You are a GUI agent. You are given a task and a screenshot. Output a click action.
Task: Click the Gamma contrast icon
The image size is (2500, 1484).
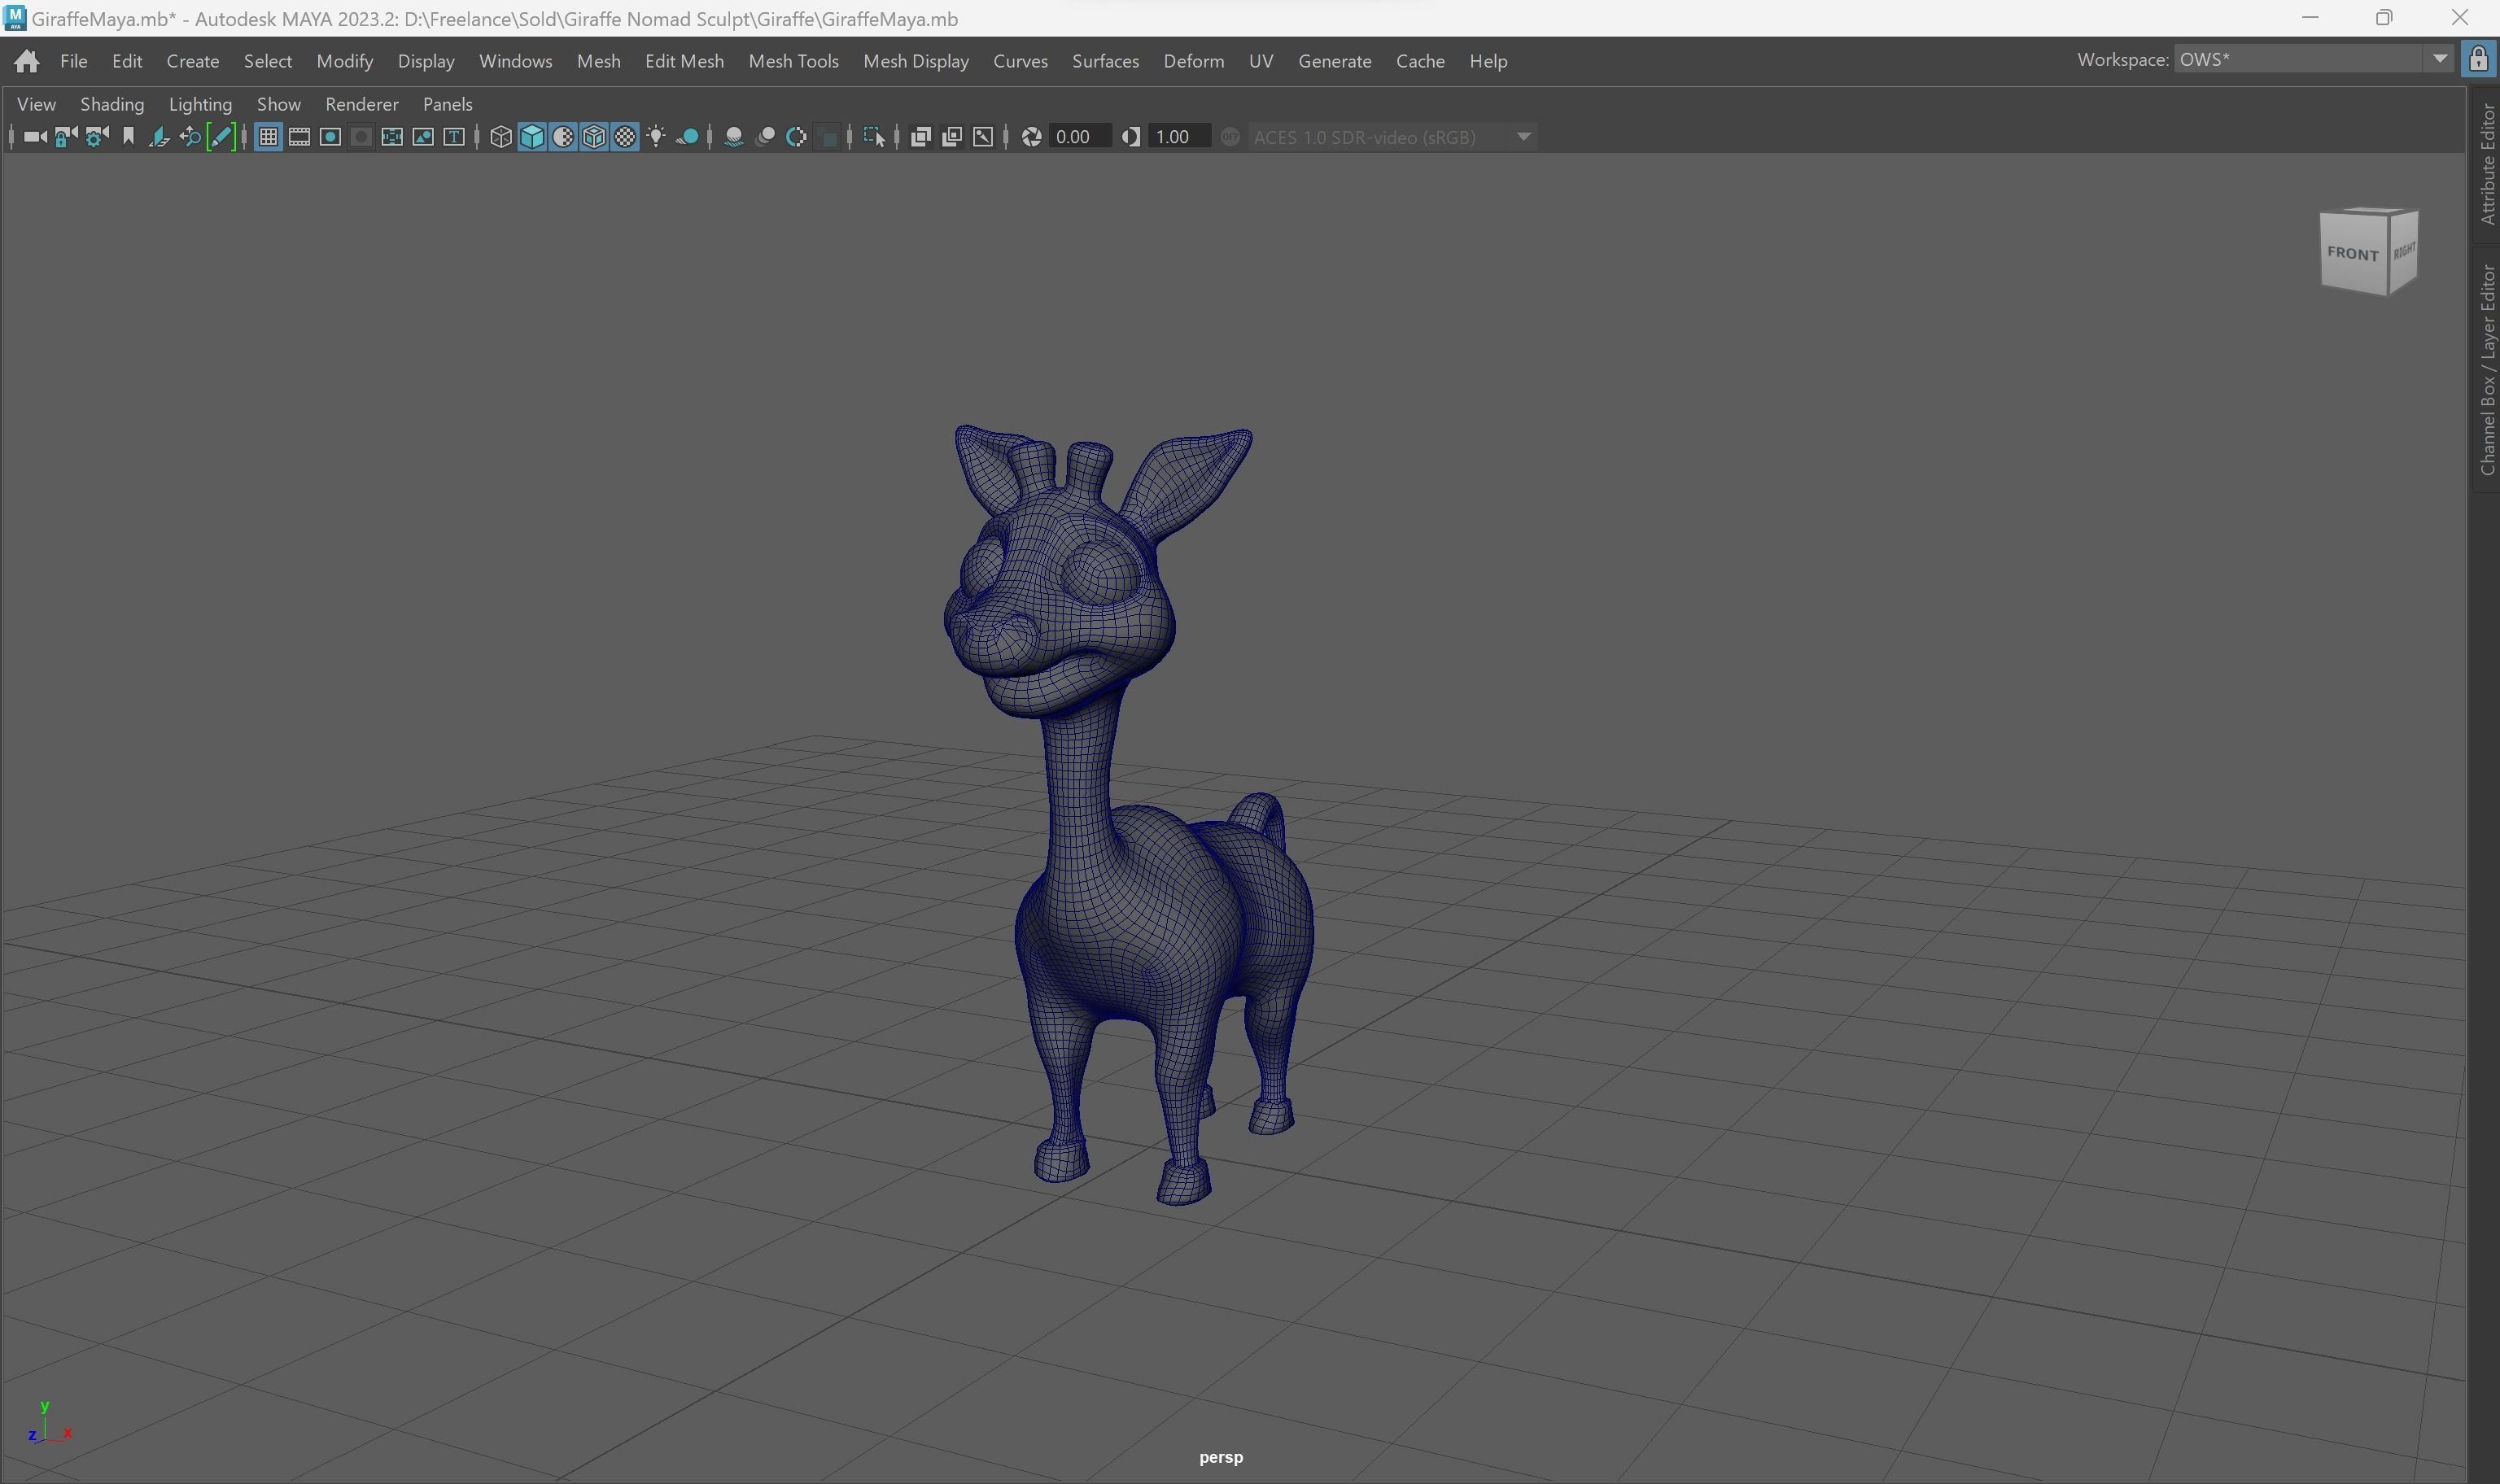click(1131, 137)
